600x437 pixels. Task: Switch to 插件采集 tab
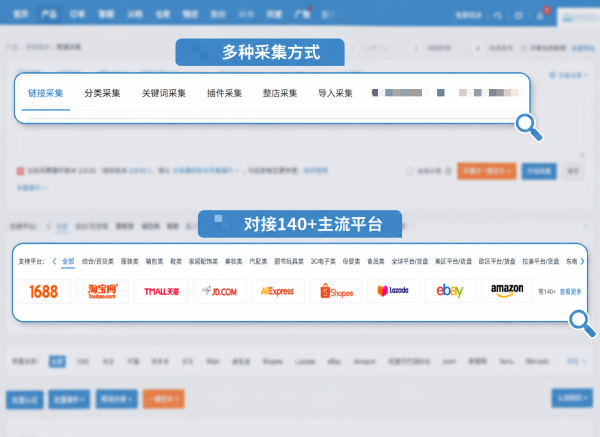[x=224, y=93]
